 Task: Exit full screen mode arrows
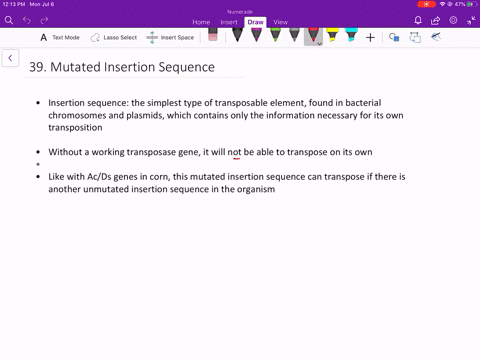coord(471,20)
